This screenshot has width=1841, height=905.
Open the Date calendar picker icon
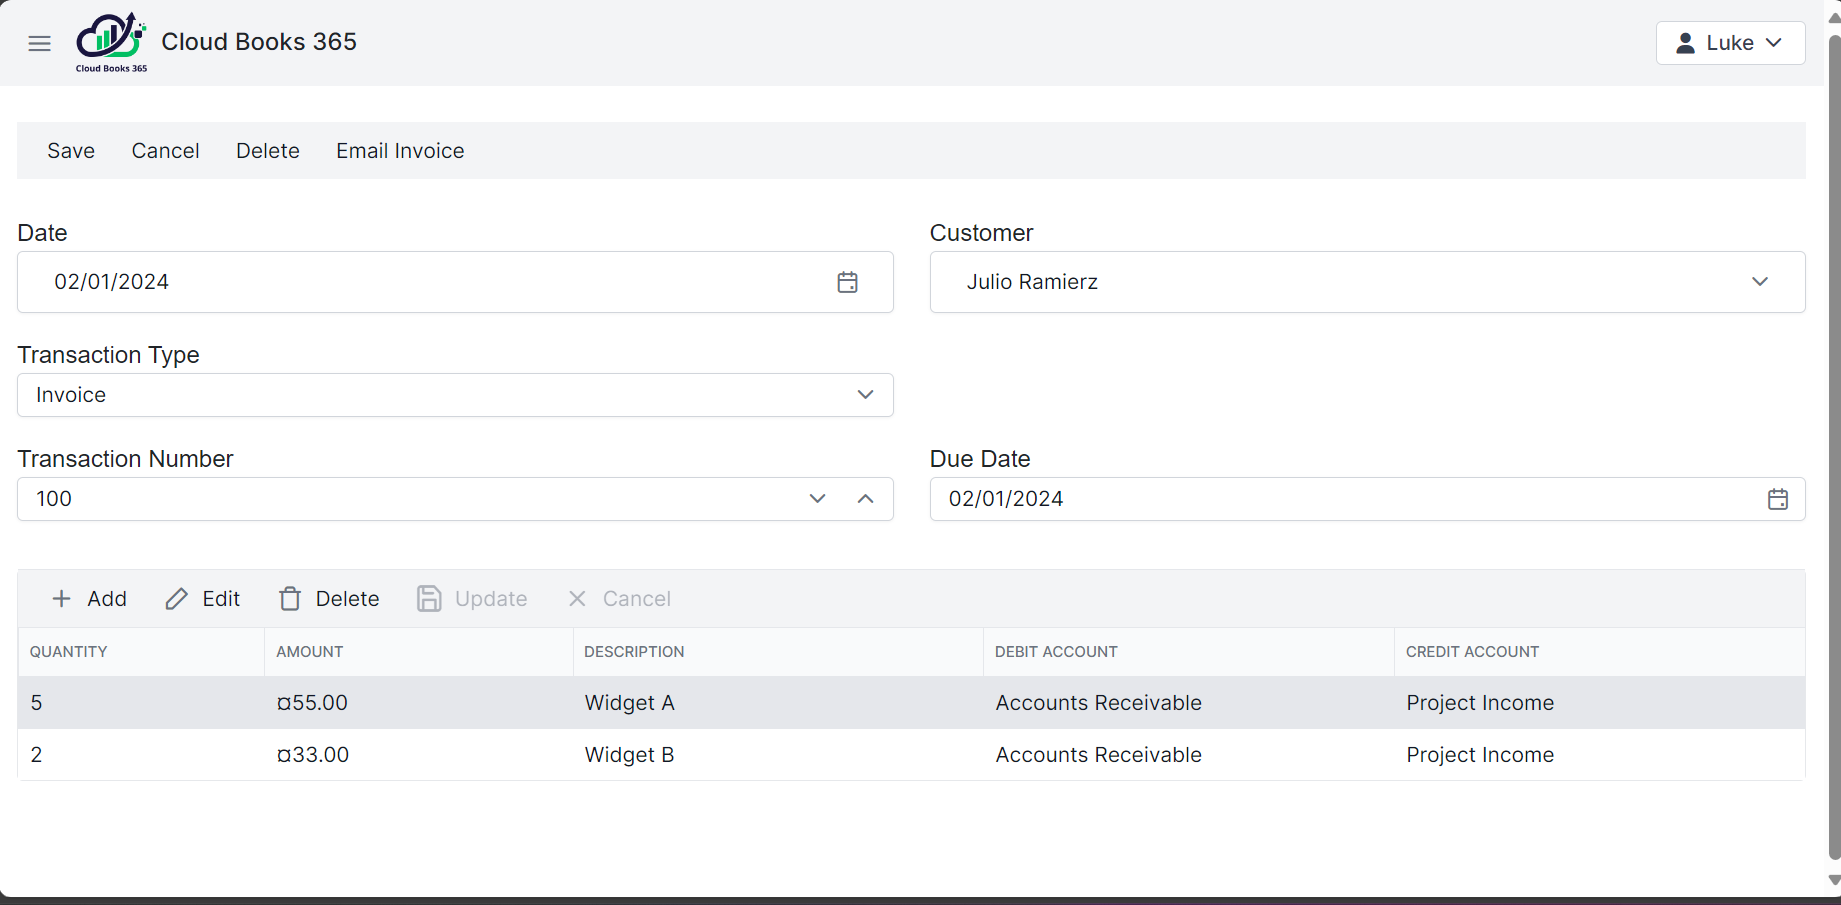847,282
